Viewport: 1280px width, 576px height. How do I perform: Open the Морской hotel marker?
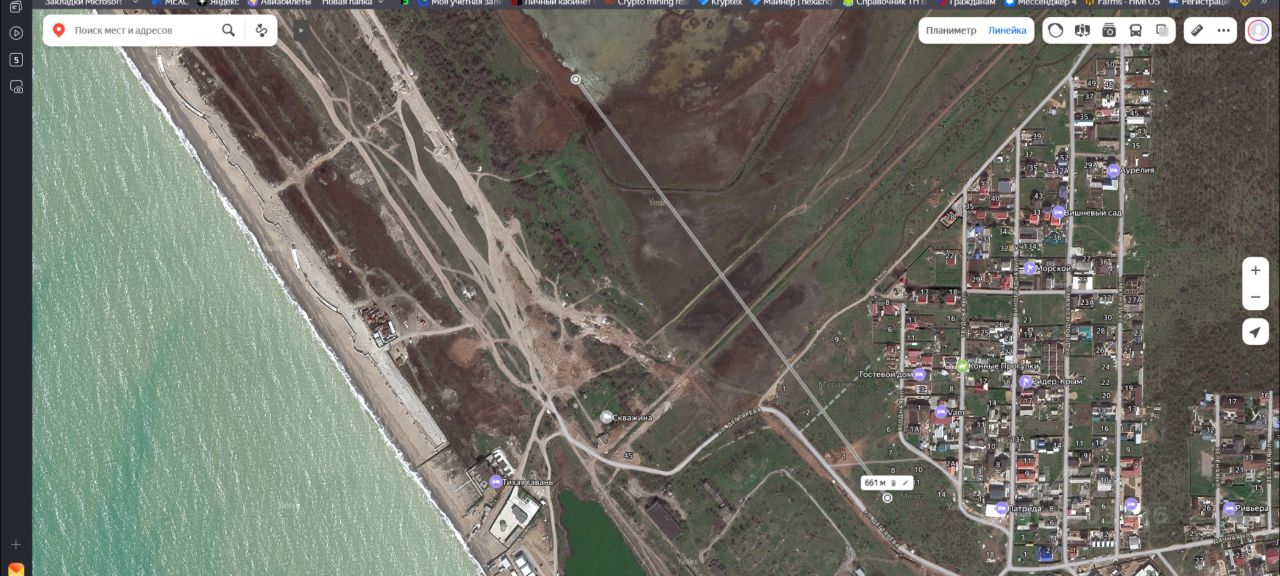1030,268
